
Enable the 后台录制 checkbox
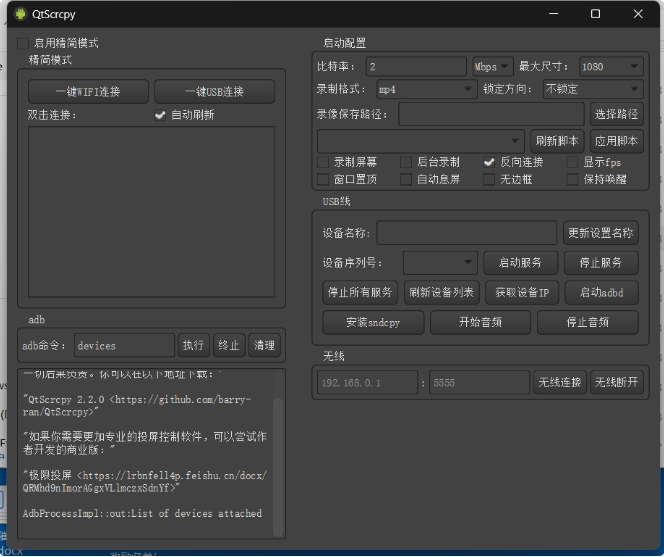pos(406,162)
